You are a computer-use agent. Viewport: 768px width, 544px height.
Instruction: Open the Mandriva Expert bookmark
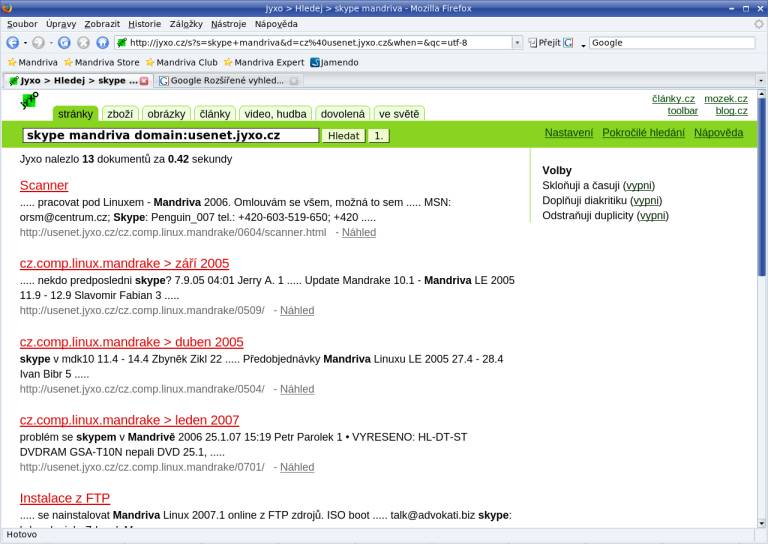click(264, 63)
